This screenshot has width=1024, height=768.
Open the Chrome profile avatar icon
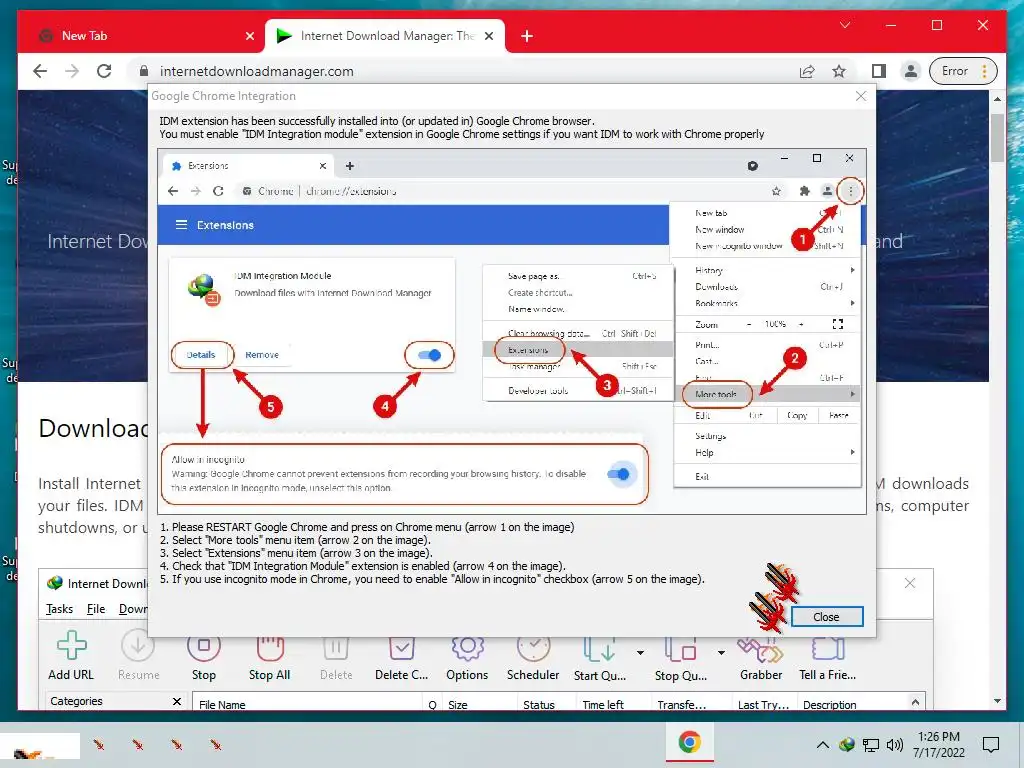[x=910, y=71]
